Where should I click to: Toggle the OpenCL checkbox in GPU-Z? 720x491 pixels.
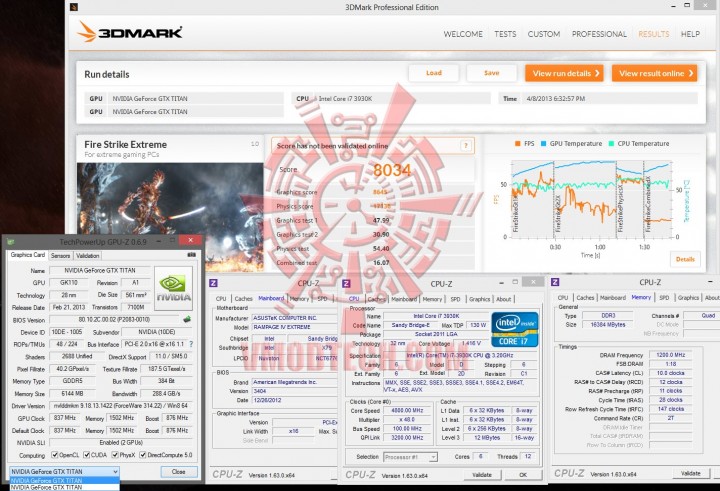[55, 455]
